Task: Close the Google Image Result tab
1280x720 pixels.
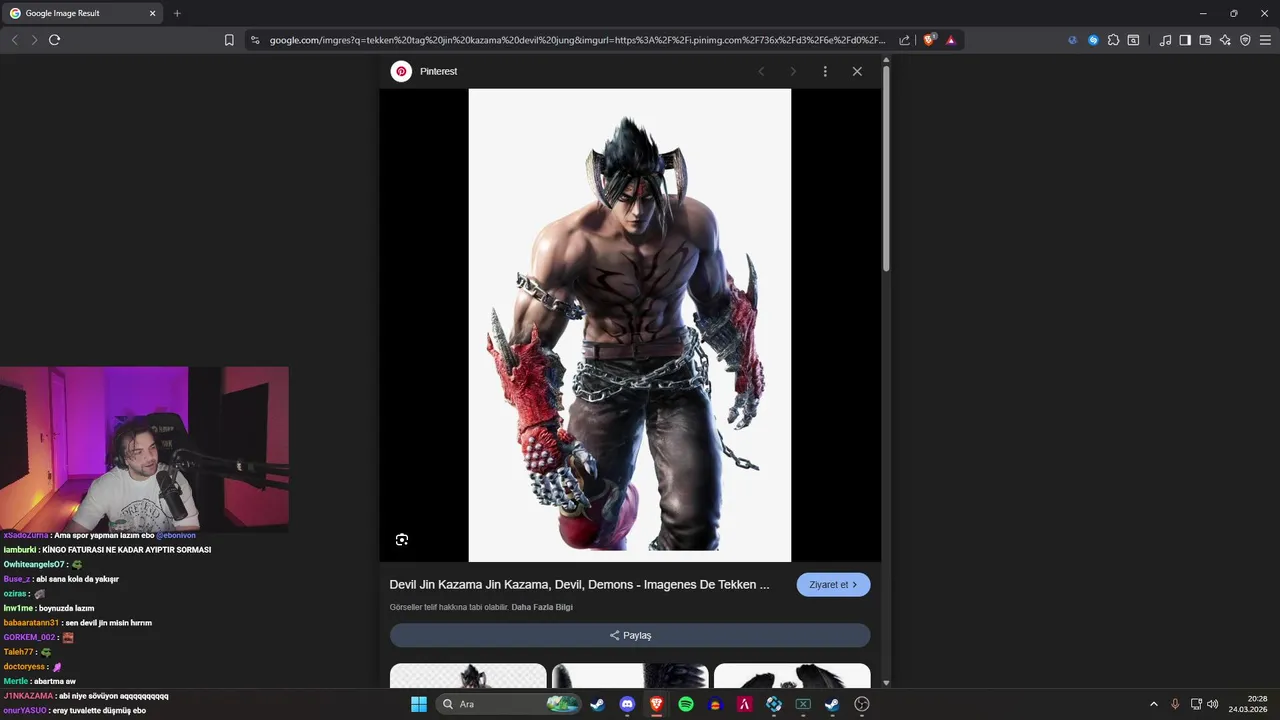Action: [152, 13]
